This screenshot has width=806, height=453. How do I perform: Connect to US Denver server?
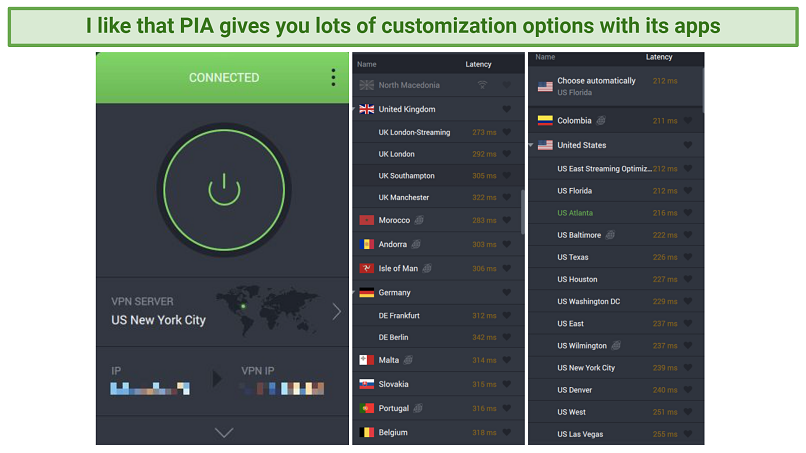pos(616,390)
